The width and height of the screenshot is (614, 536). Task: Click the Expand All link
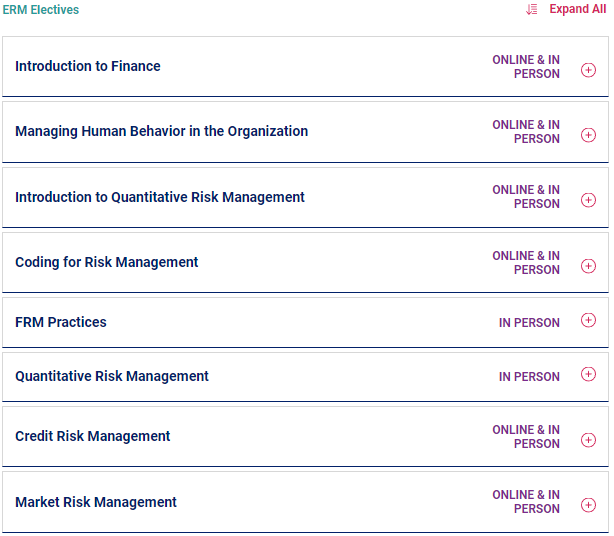pyautogui.click(x=578, y=9)
